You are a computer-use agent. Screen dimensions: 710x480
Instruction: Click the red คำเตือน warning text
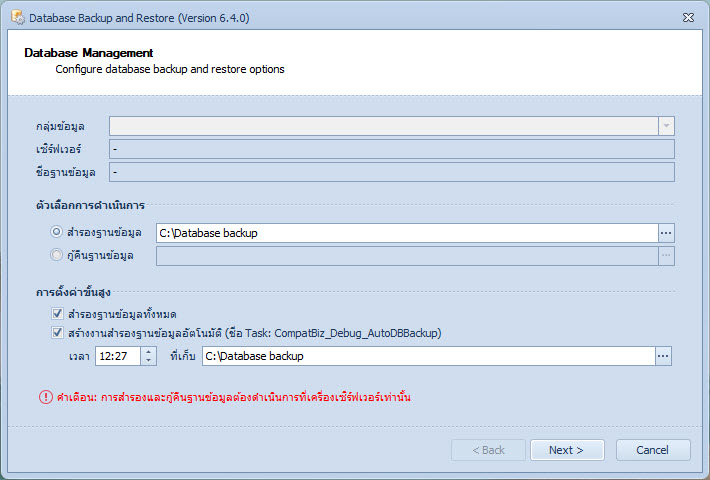point(234,397)
